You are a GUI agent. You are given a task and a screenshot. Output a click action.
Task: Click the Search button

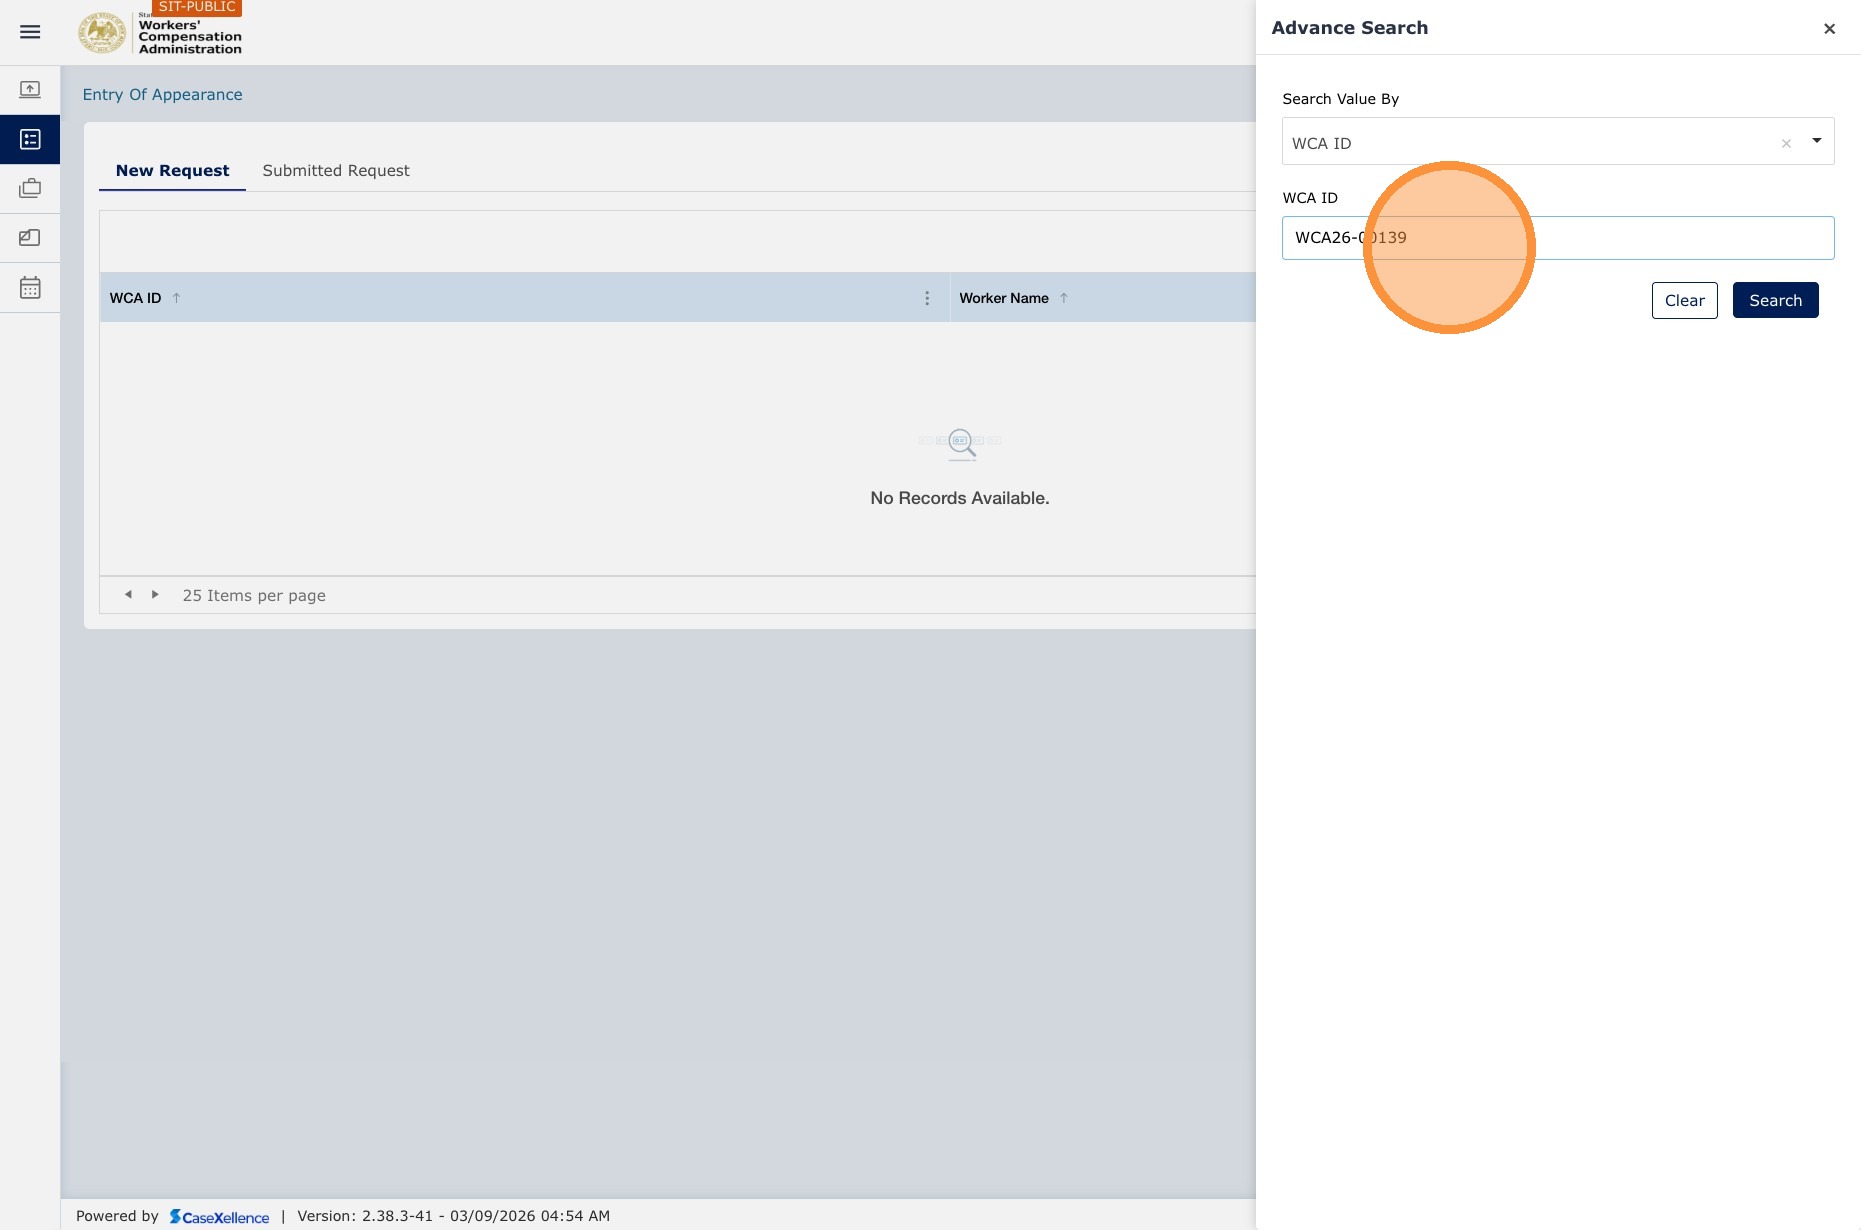(x=1775, y=300)
